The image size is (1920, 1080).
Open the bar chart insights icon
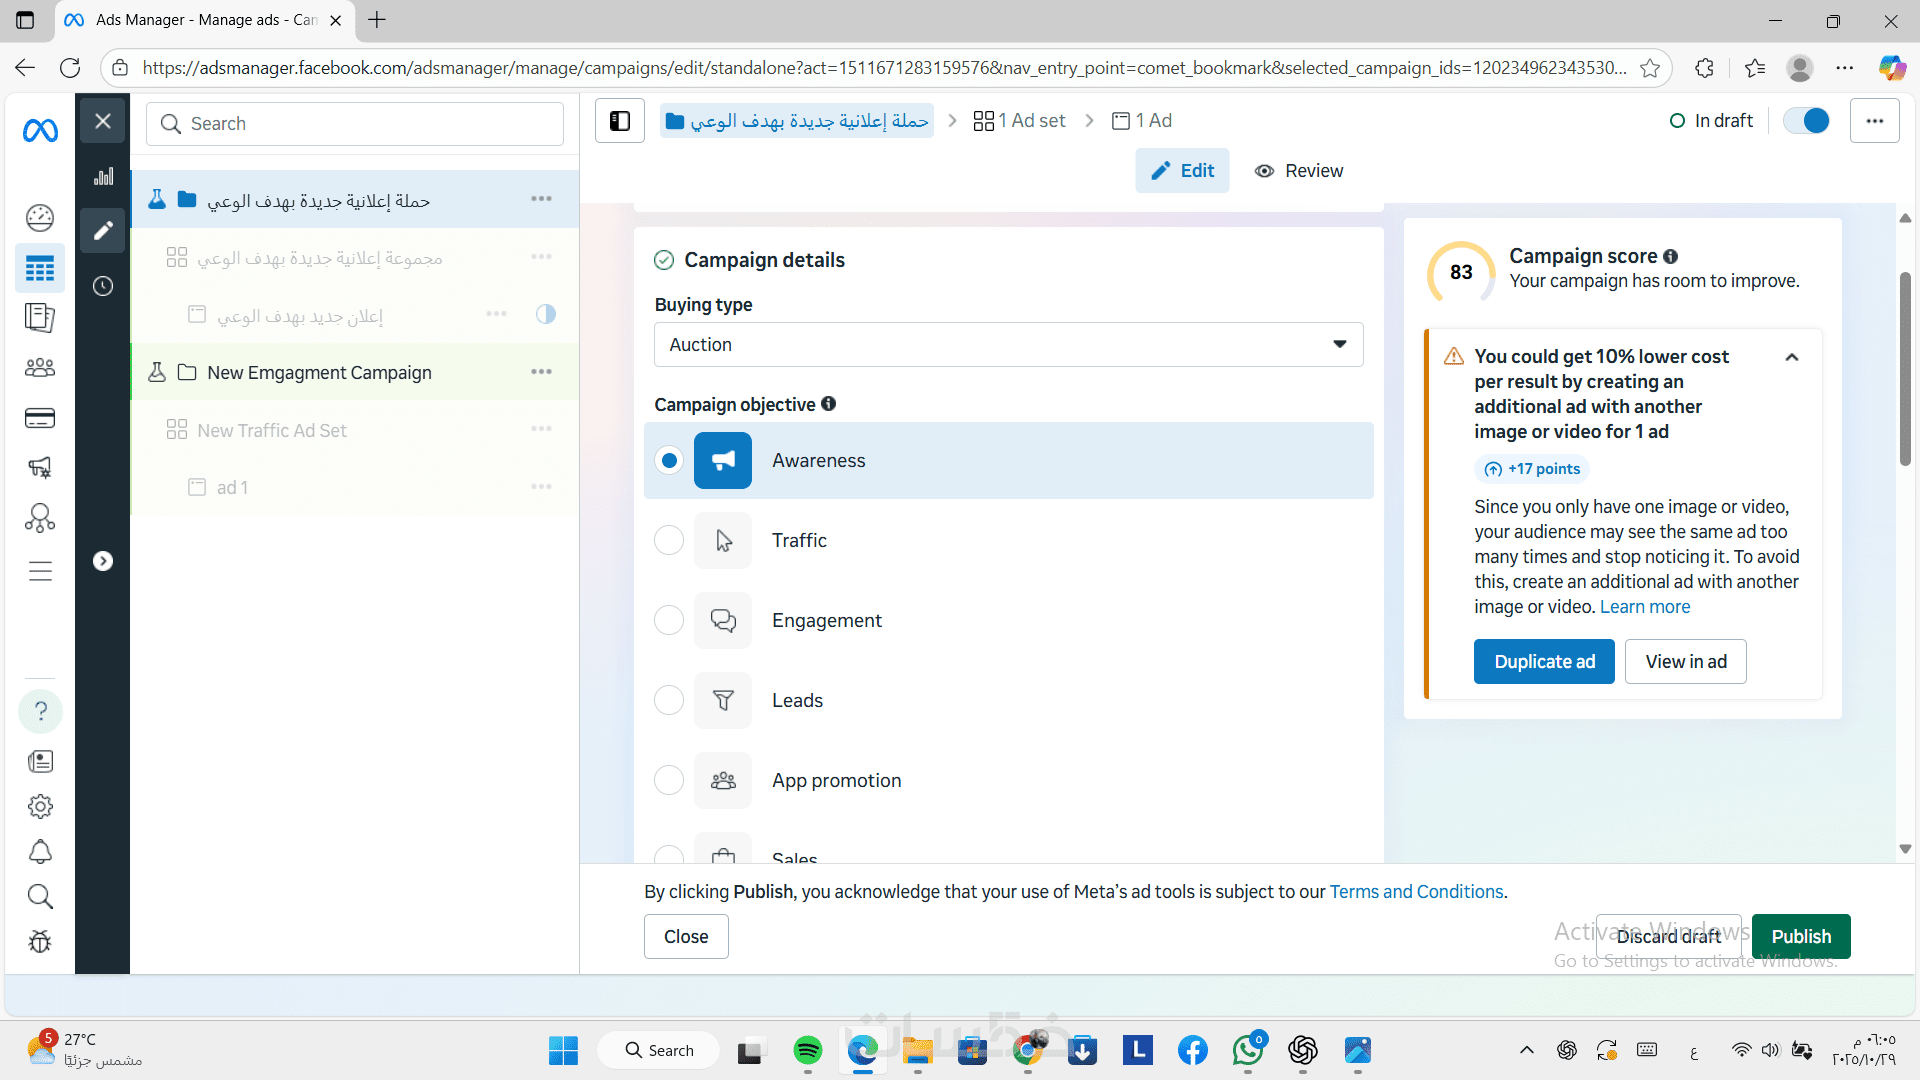[103, 177]
